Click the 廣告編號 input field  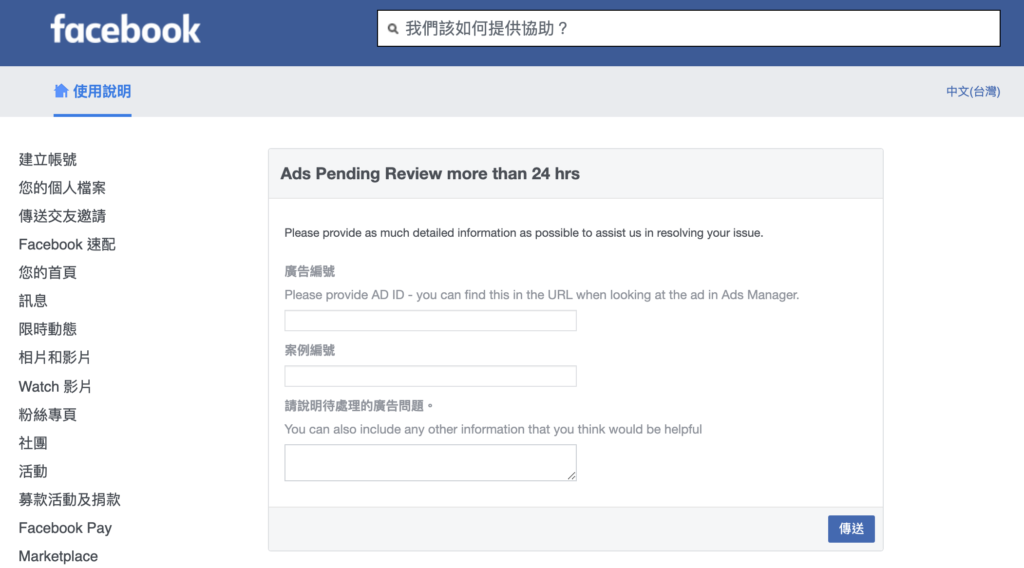coord(430,321)
